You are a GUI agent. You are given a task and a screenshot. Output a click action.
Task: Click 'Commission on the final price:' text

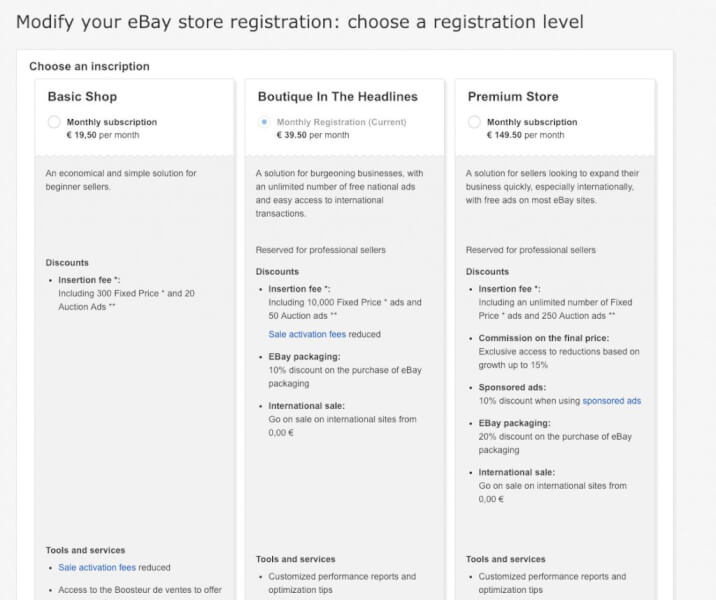click(x=543, y=338)
